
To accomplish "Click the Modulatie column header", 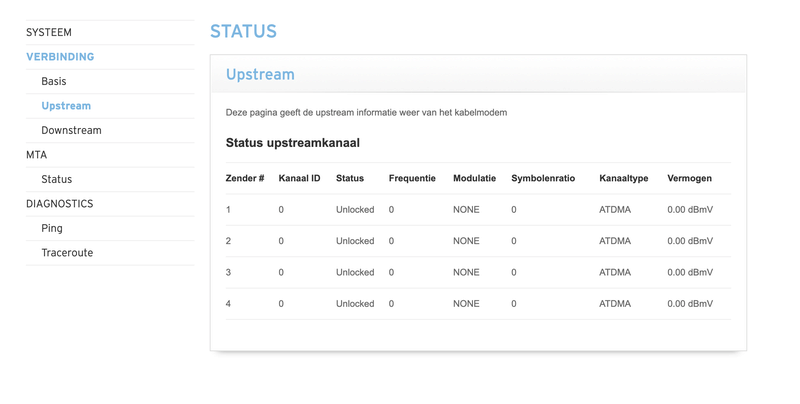I will point(474,179).
